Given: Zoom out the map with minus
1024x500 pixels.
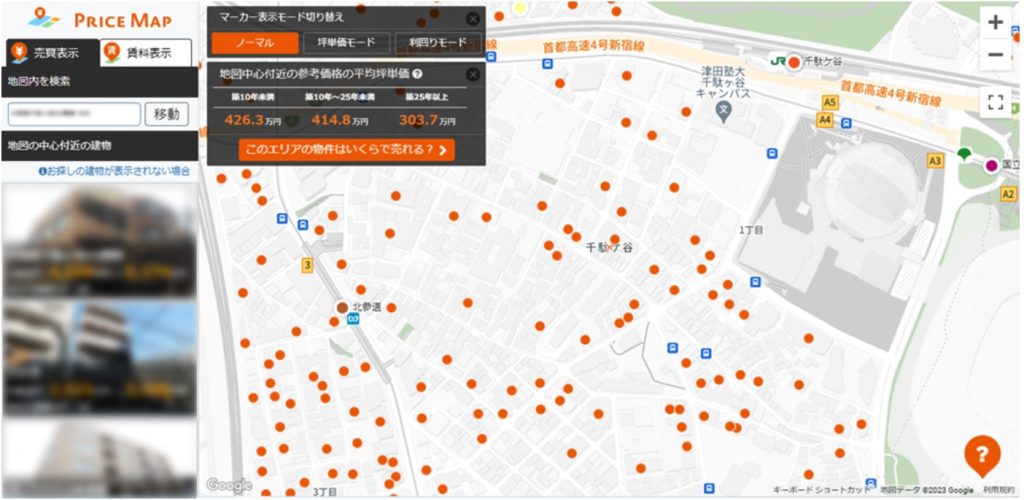Looking at the screenshot, I should tap(995, 54).
